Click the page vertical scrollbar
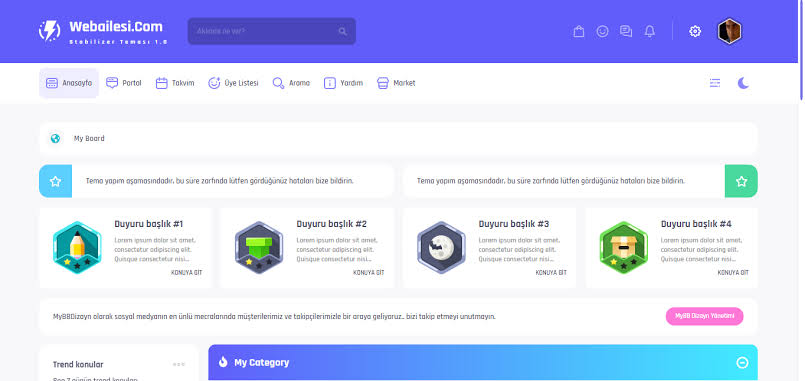The width and height of the screenshot is (805, 381). (802, 50)
